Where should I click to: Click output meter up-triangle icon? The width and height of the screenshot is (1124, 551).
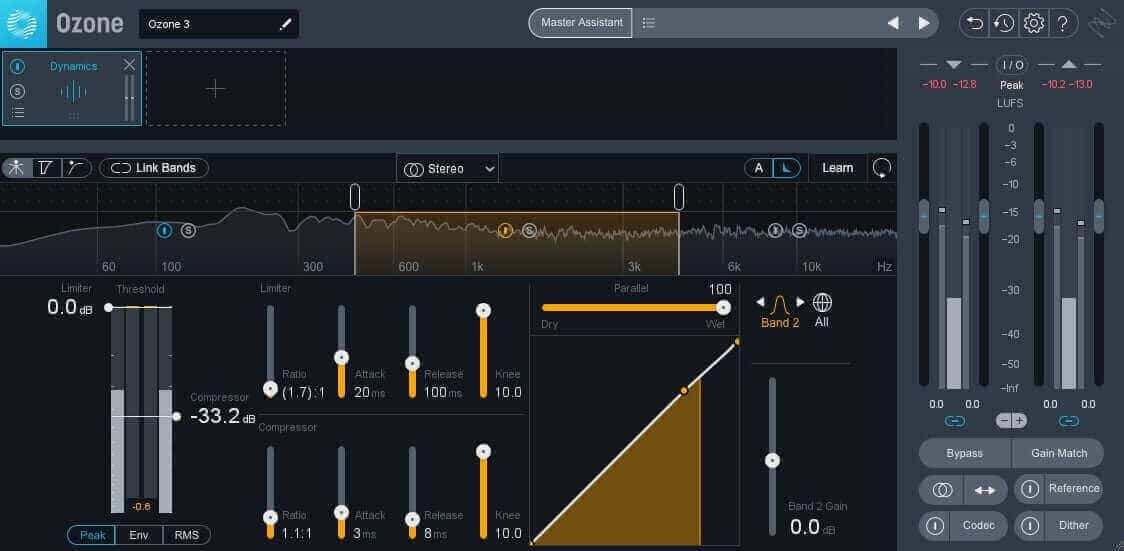[1069, 64]
